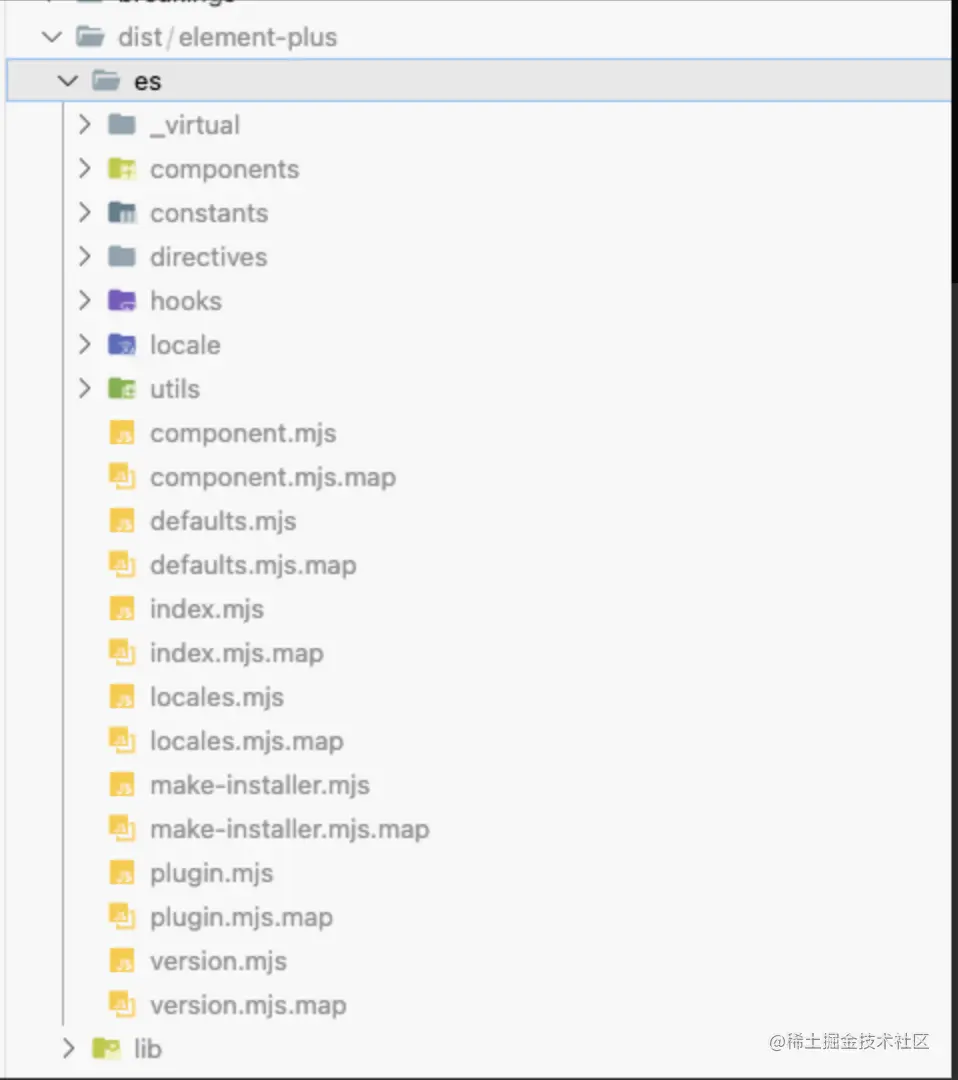
Task: Click the components folder icon
Action: point(122,169)
